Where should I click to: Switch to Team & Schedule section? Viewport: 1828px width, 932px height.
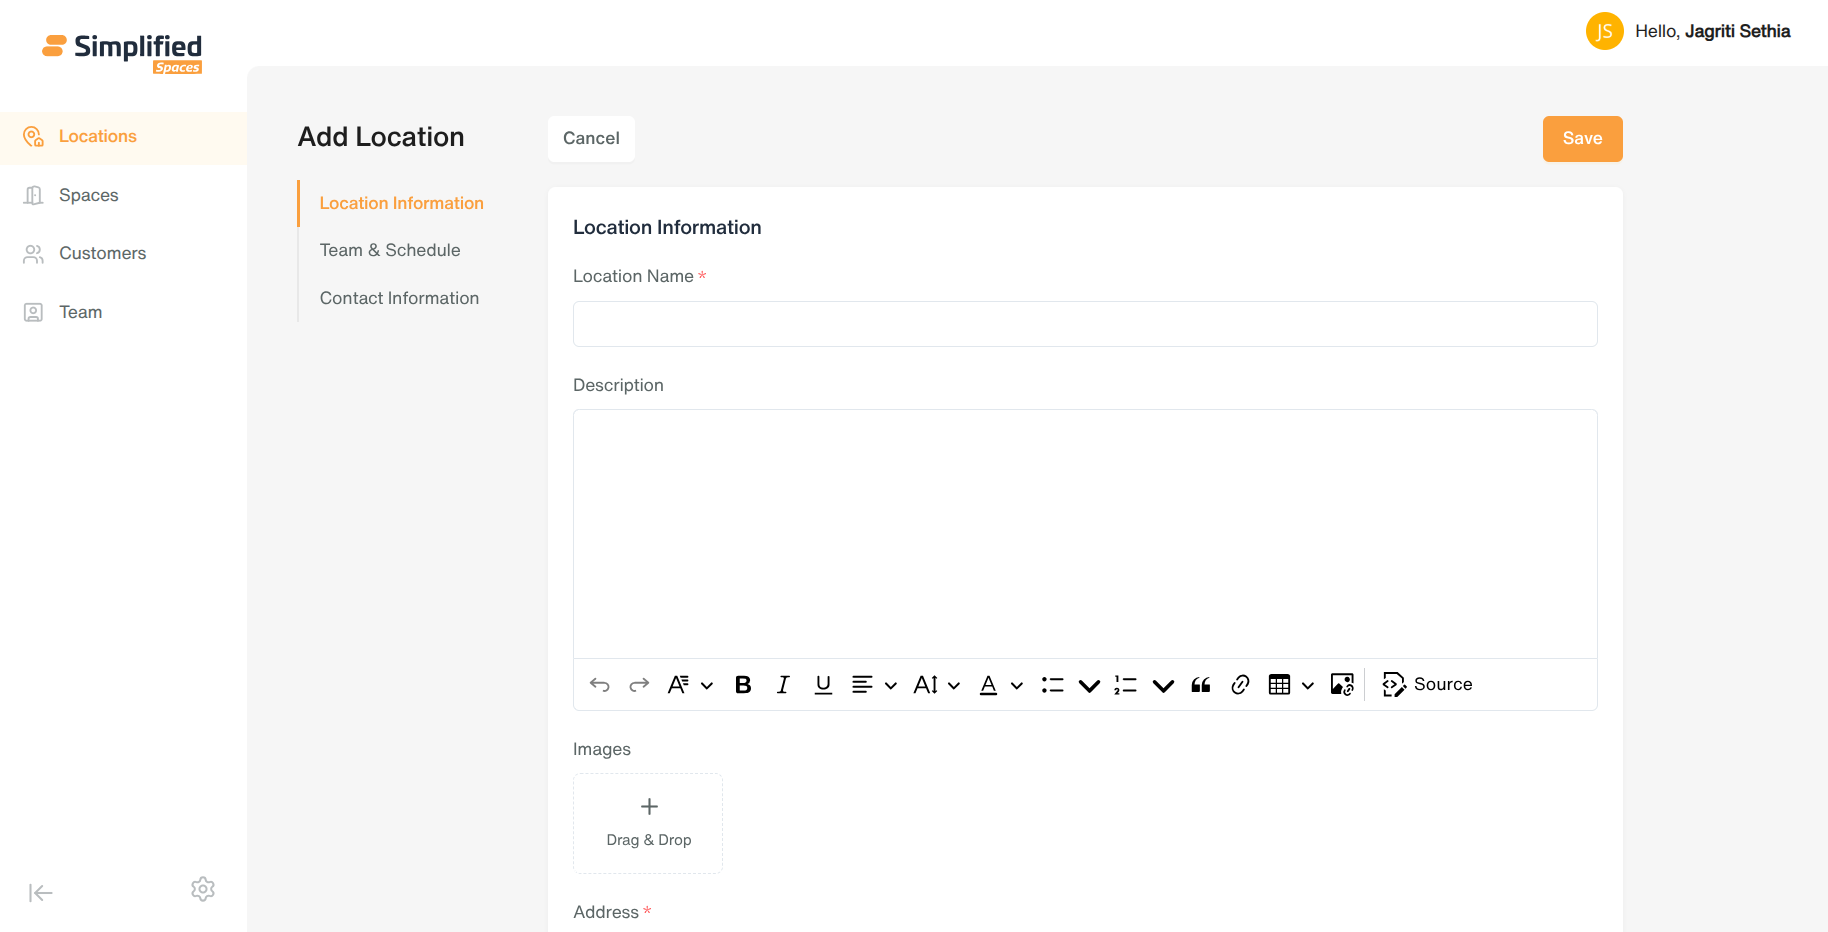[x=390, y=250]
